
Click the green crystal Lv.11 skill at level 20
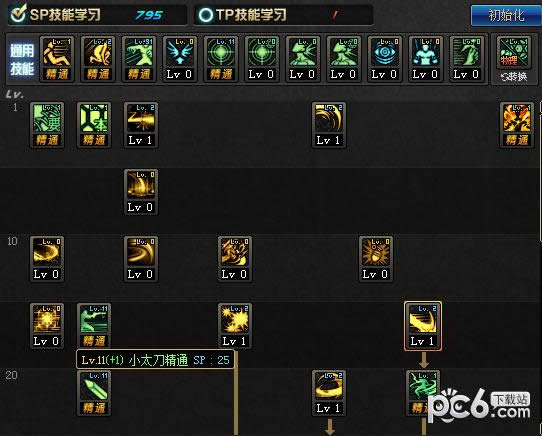pos(94,393)
